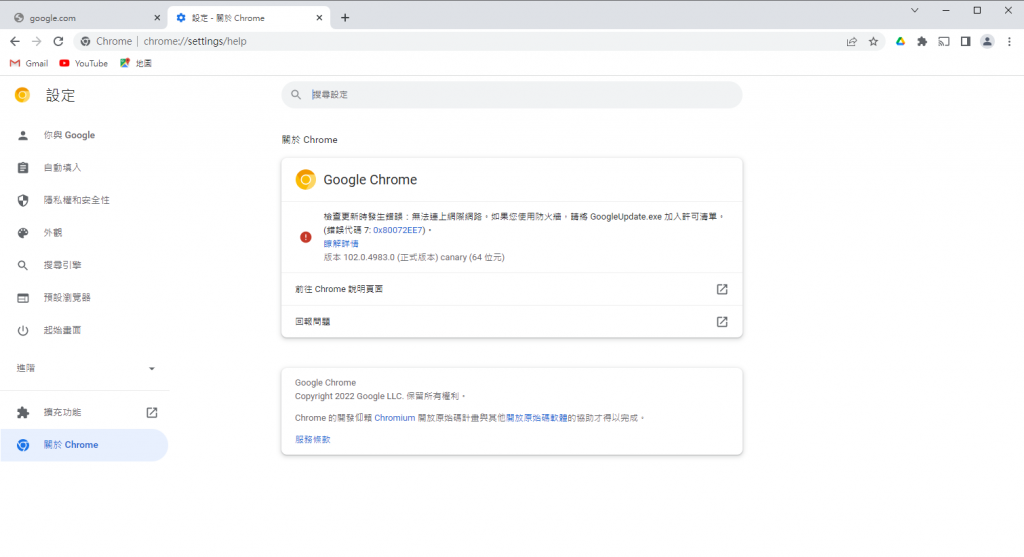Click the 瞭解詳情 learn more link
This screenshot has width=1024, height=557.
[x=341, y=244]
